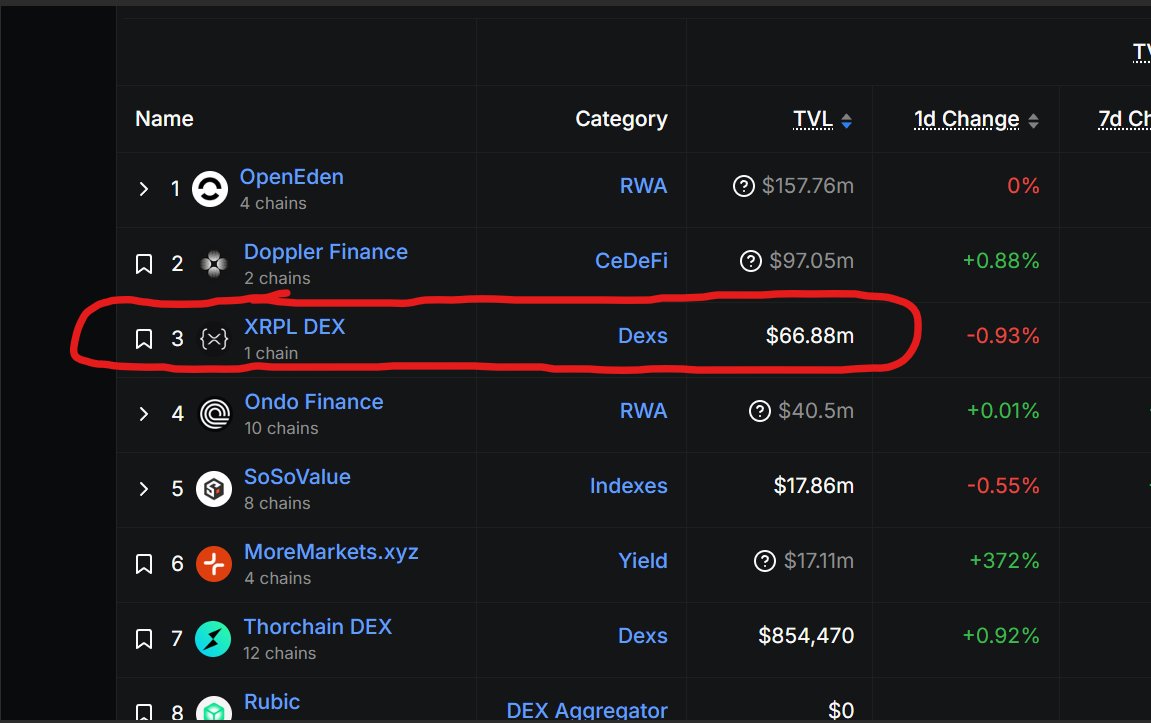1151x723 pixels.
Task: Click the MoreMarkets.xyz red logo
Action: (x=212, y=563)
